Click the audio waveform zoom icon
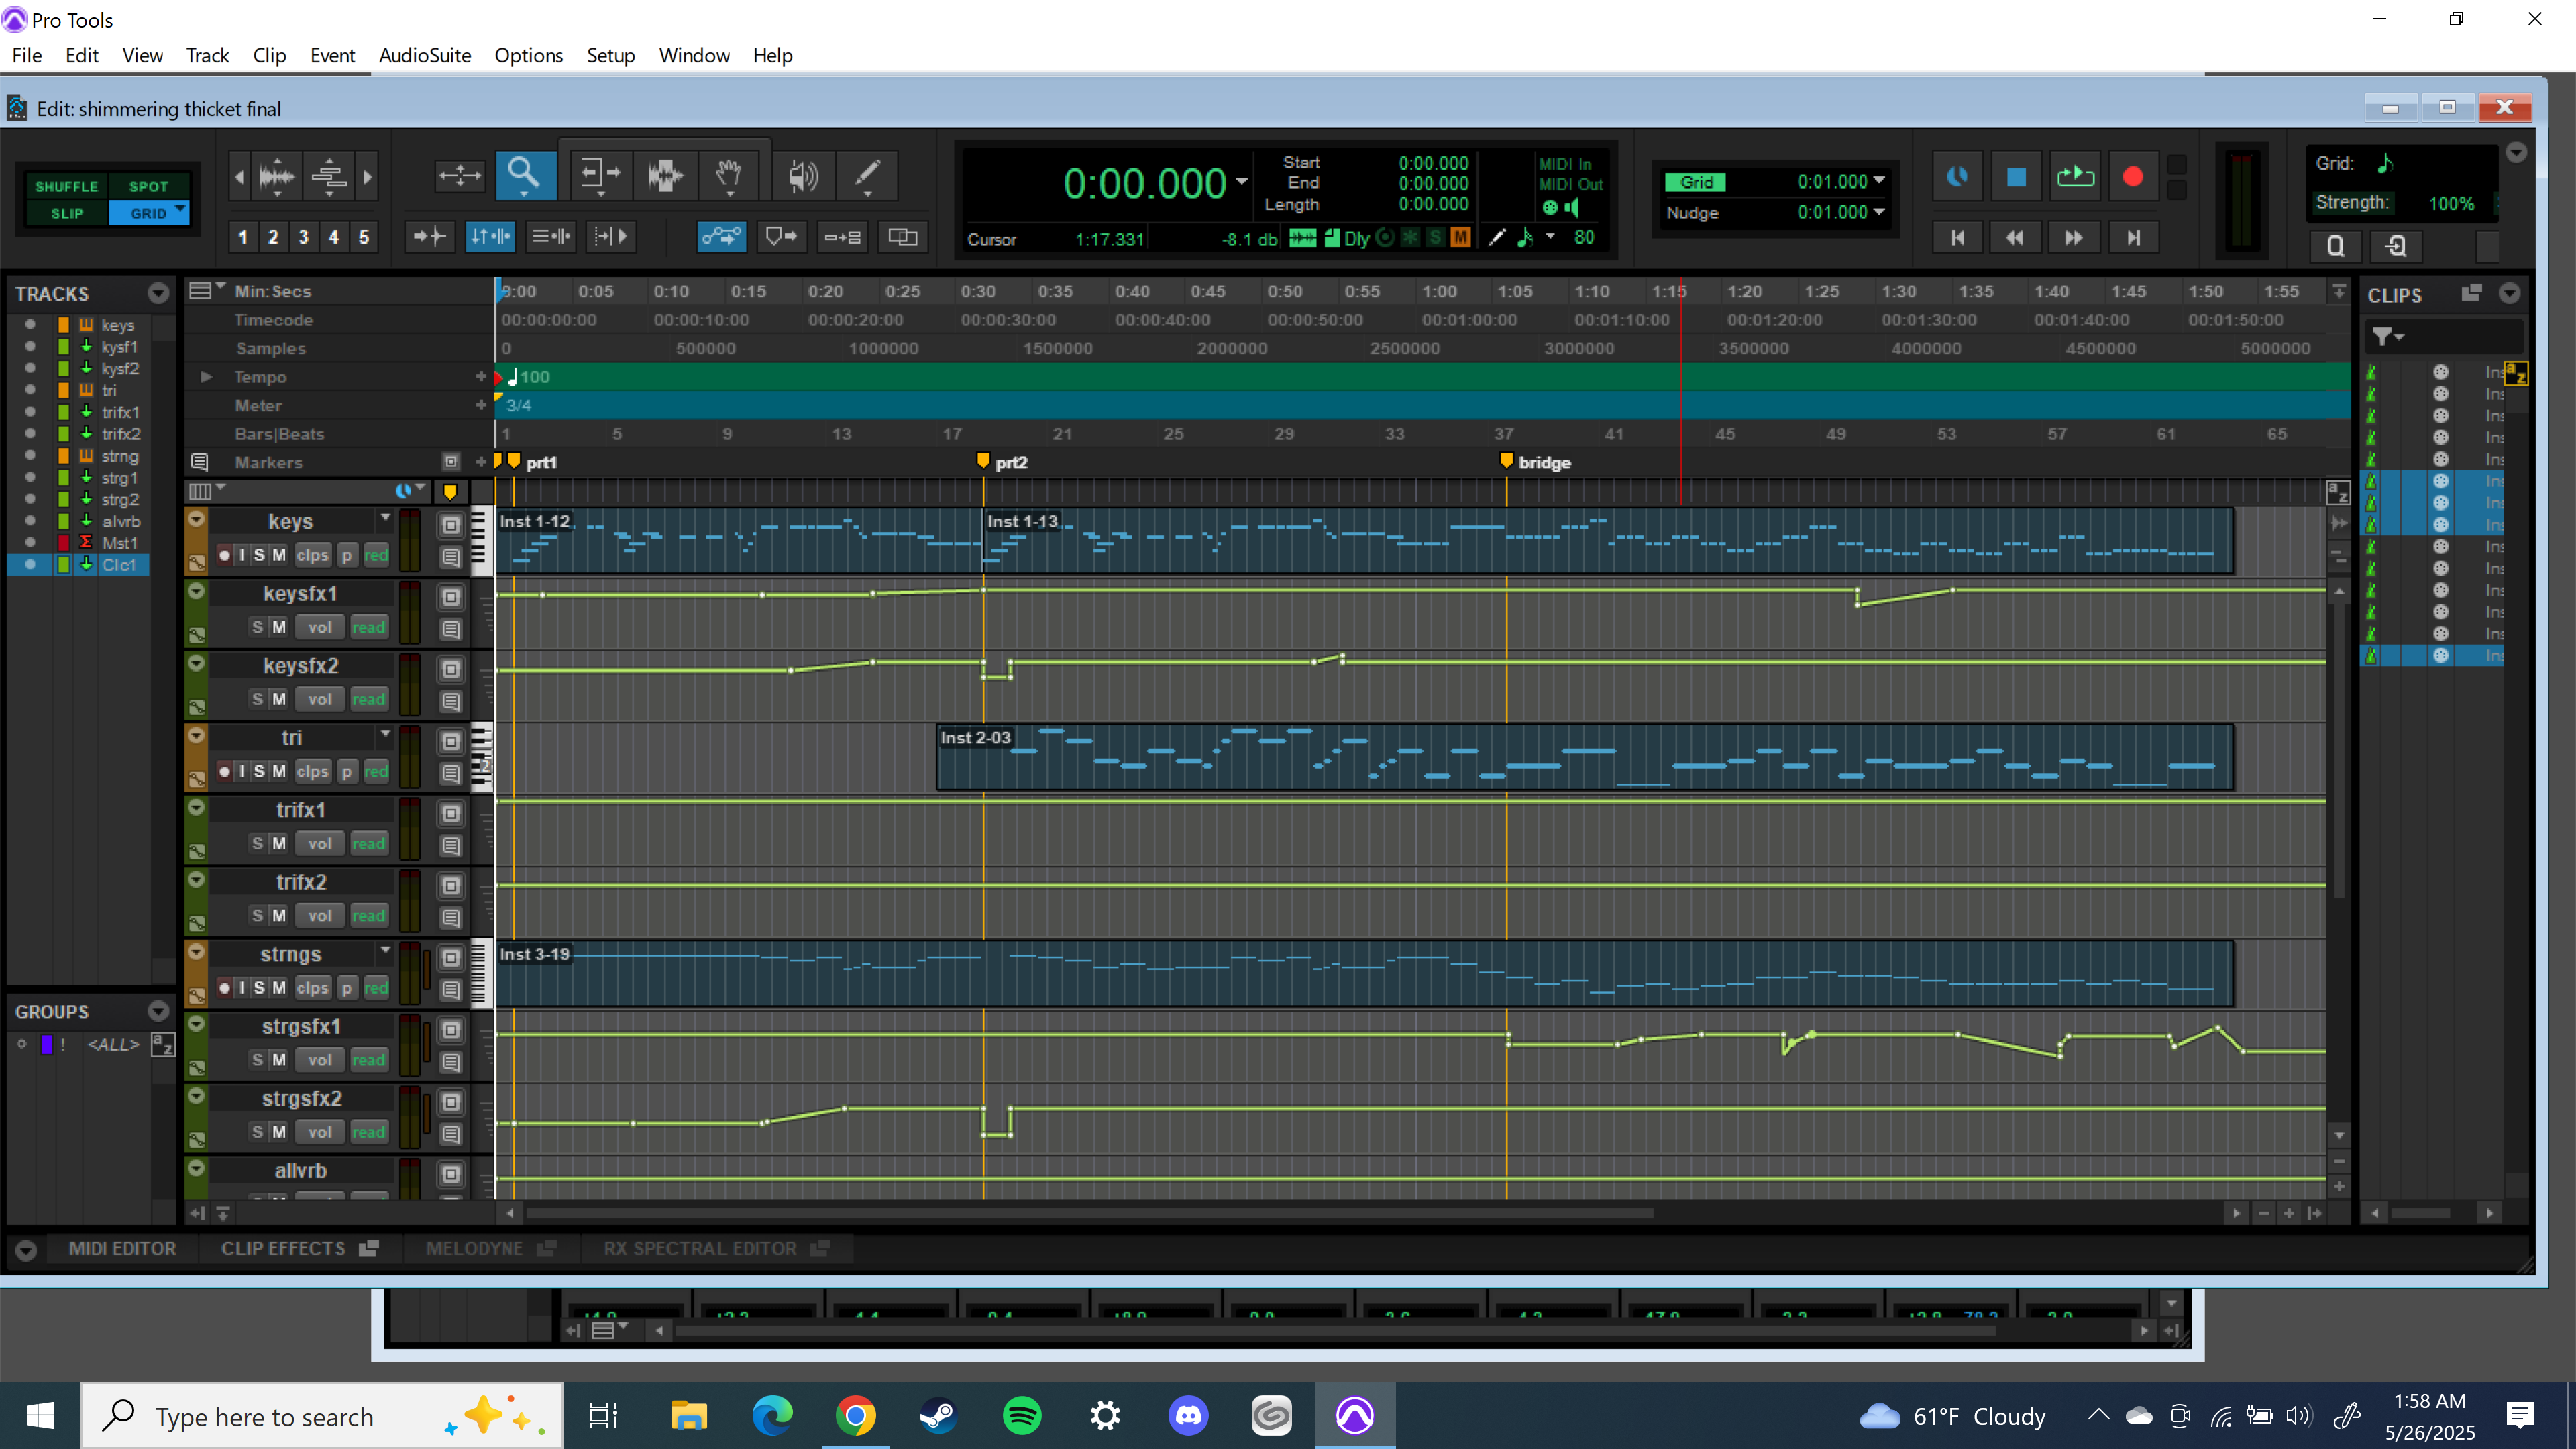The image size is (2576, 1449). tap(276, 177)
